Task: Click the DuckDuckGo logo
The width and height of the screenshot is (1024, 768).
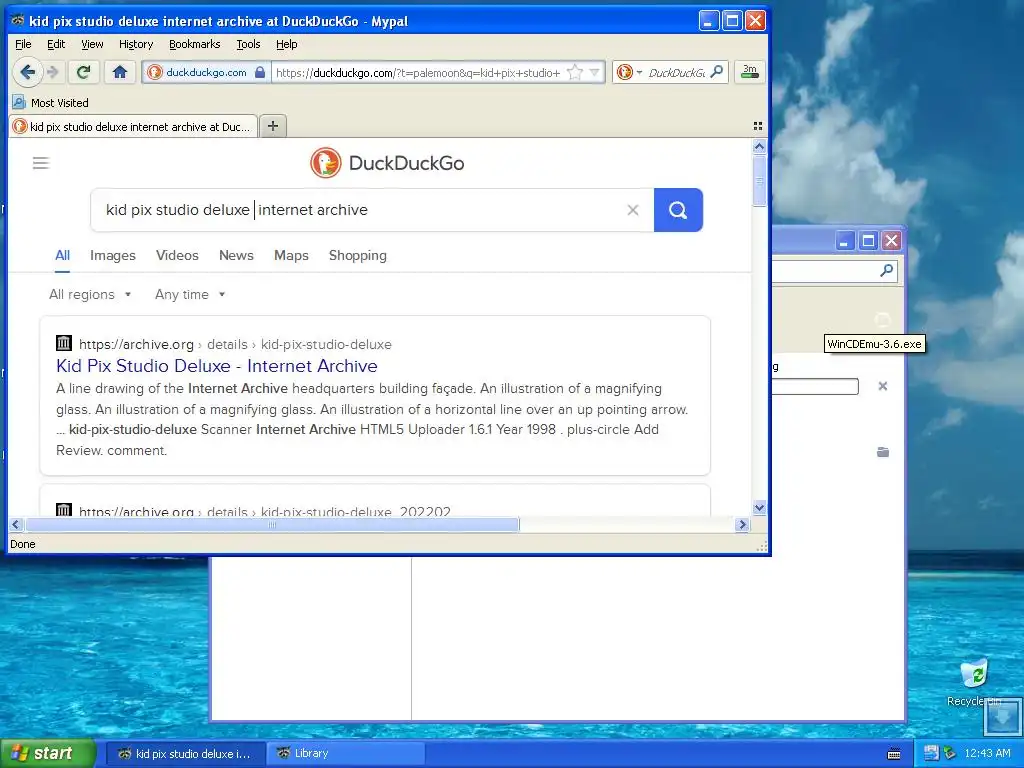Action: [387, 163]
